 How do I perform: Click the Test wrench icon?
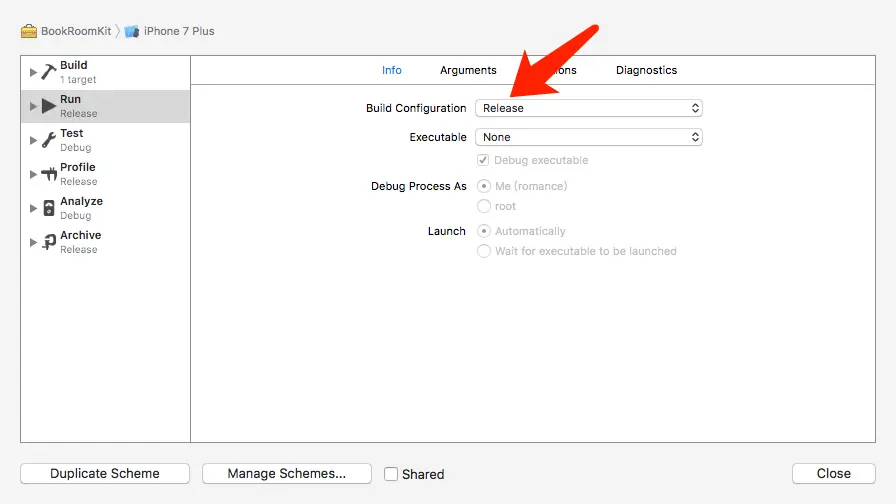coord(49,140)
